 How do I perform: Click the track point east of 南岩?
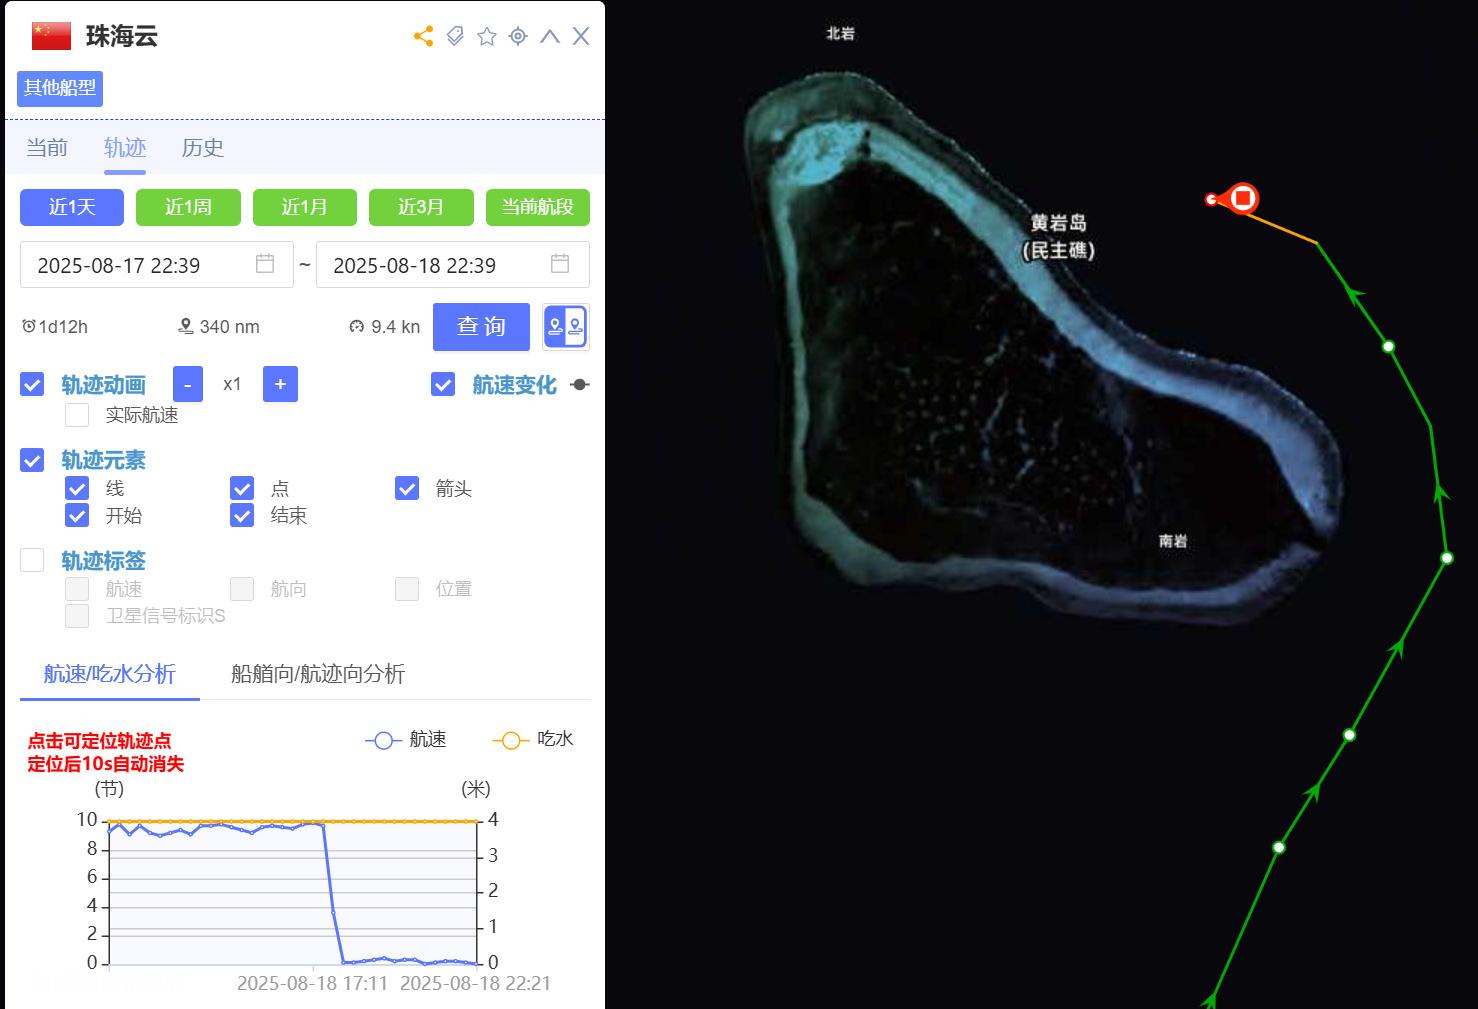pos(1446,558)
